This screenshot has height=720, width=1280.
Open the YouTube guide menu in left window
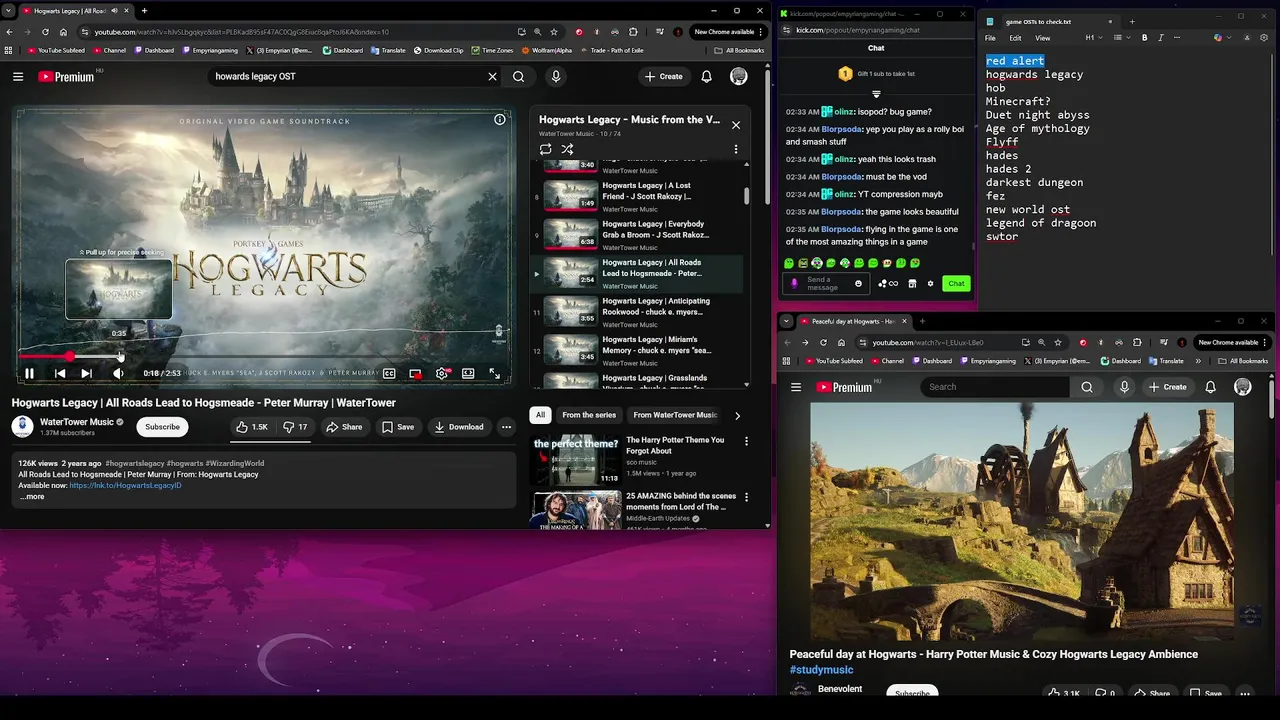[18, 76]
